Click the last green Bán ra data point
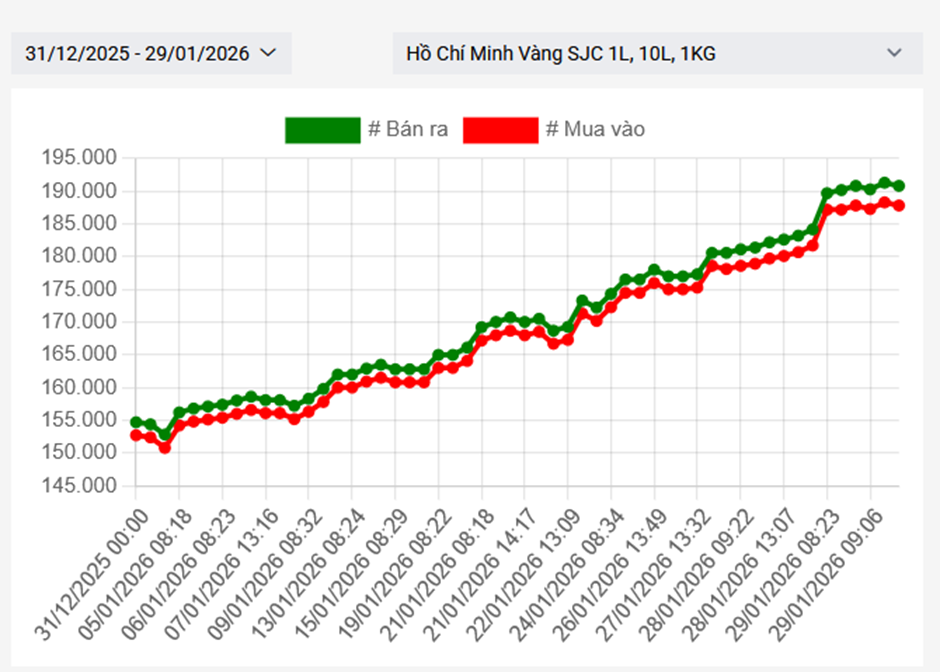Image resolution: width=940 pixels, height=672 pixels. point(899,186)
